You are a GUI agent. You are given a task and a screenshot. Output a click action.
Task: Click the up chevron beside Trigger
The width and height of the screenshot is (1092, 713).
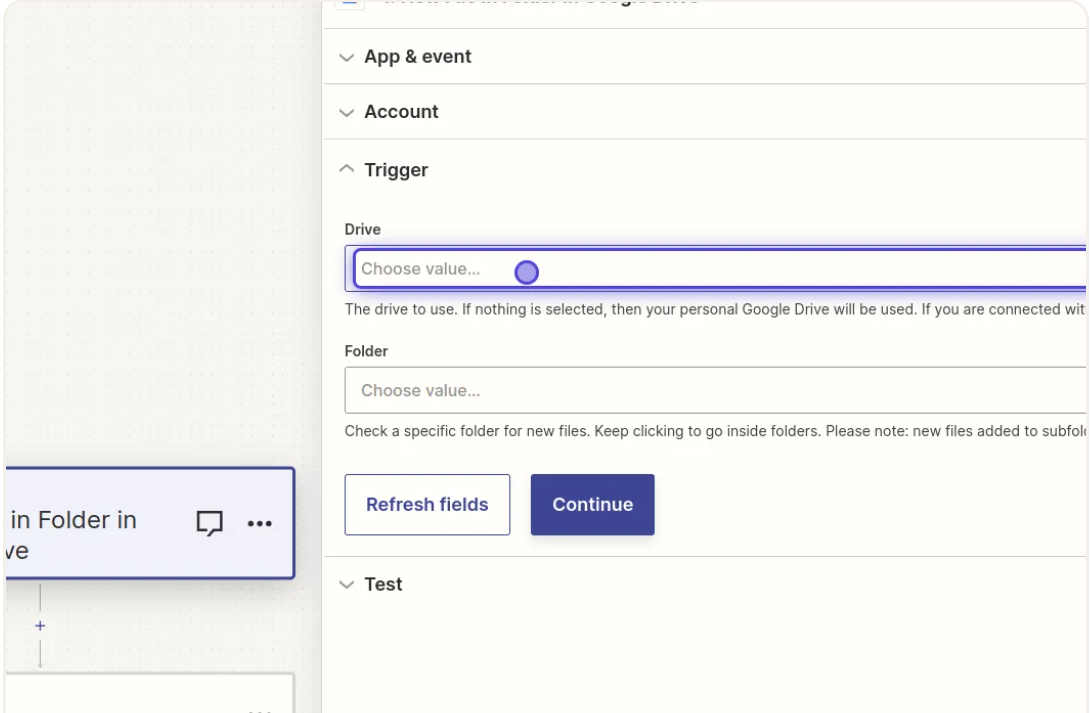point(347,170)
